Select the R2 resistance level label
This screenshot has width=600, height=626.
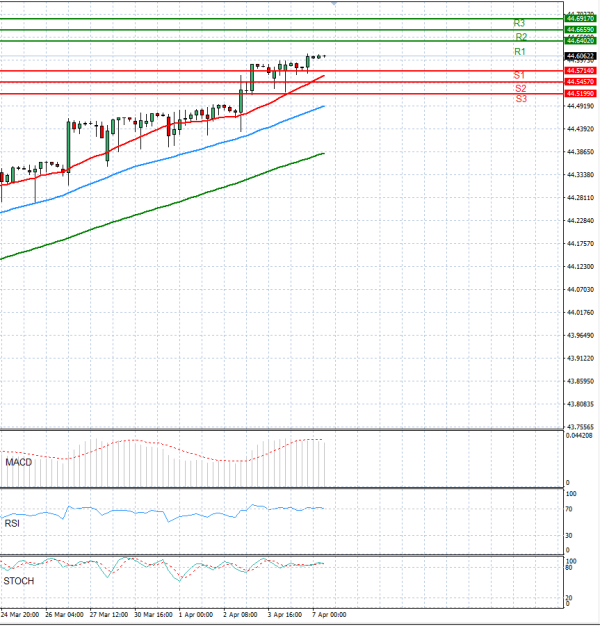point(521,37)
